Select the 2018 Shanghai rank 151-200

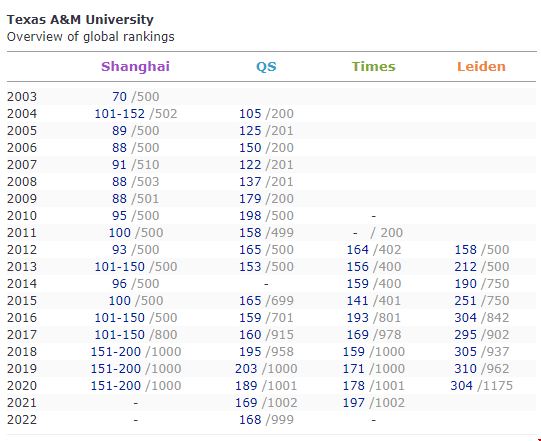point(116,352)
